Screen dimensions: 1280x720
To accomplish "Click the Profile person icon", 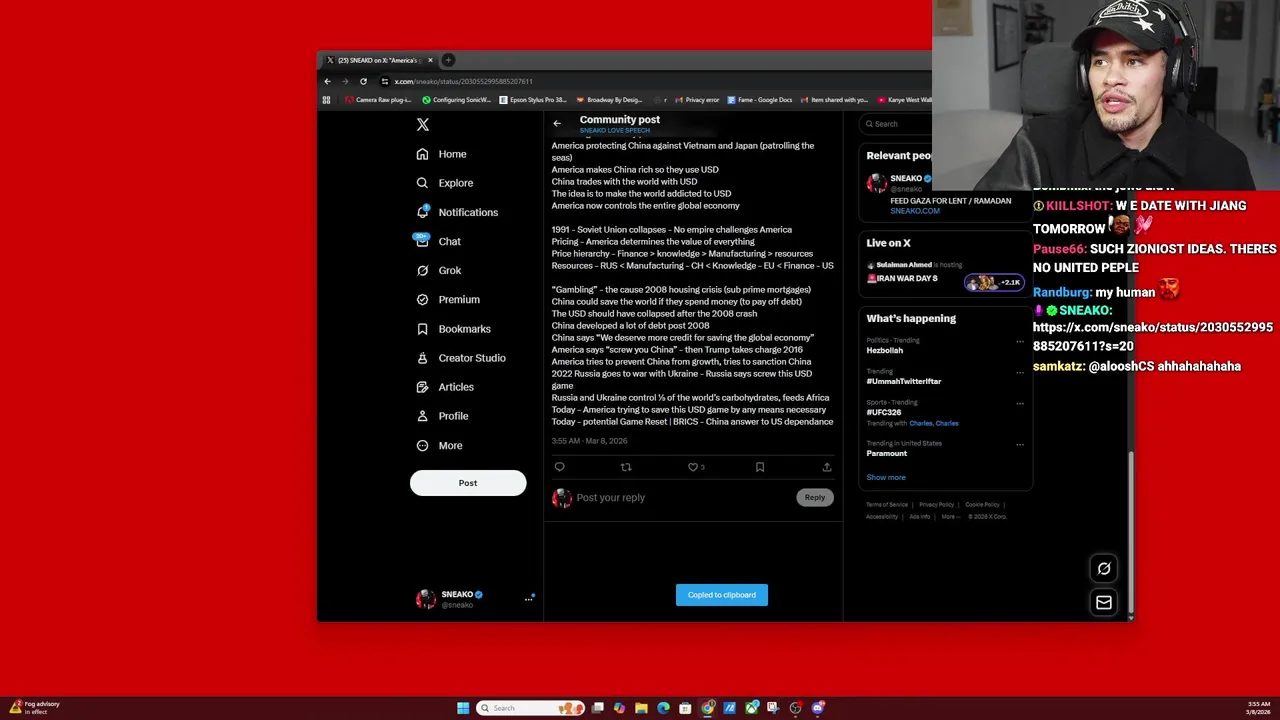I will (x=422, y=415).
